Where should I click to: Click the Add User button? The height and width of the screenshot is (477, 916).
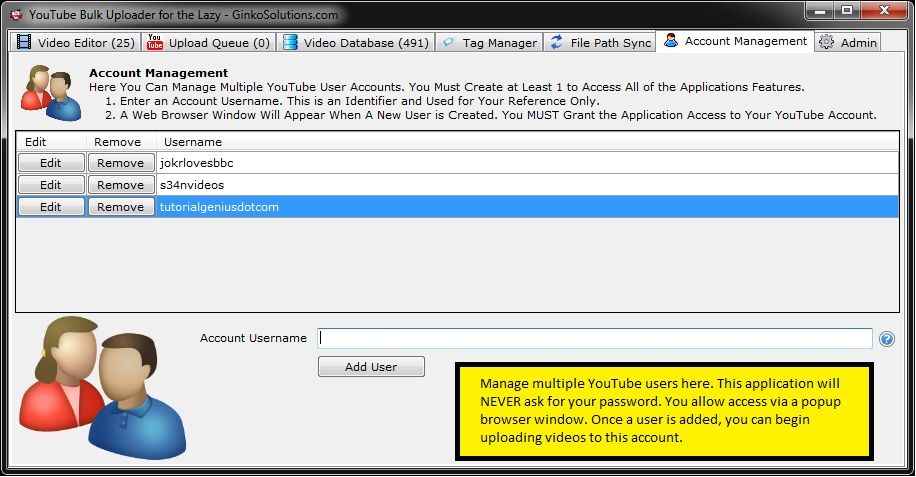371,367
